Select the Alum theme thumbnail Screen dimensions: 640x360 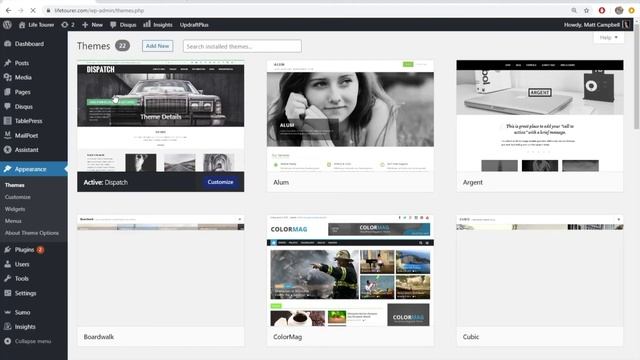[x=350, y=116]
